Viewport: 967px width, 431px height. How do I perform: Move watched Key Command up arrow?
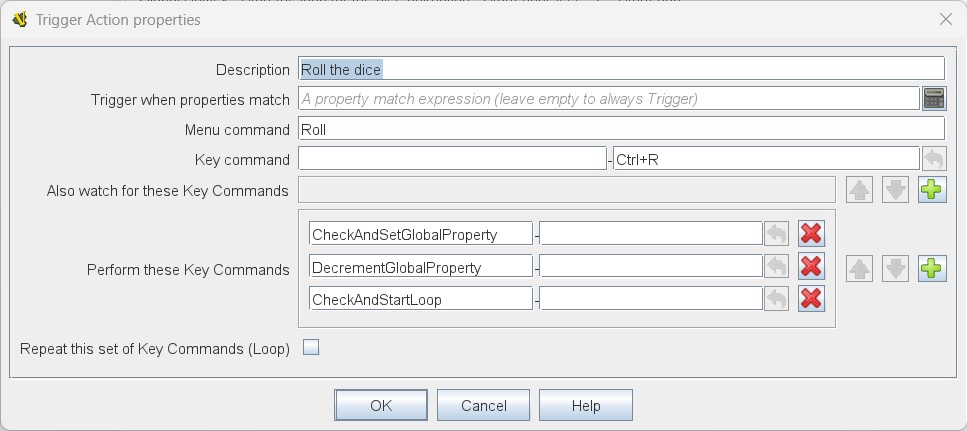pyautogui.click(x=860, y=190)
